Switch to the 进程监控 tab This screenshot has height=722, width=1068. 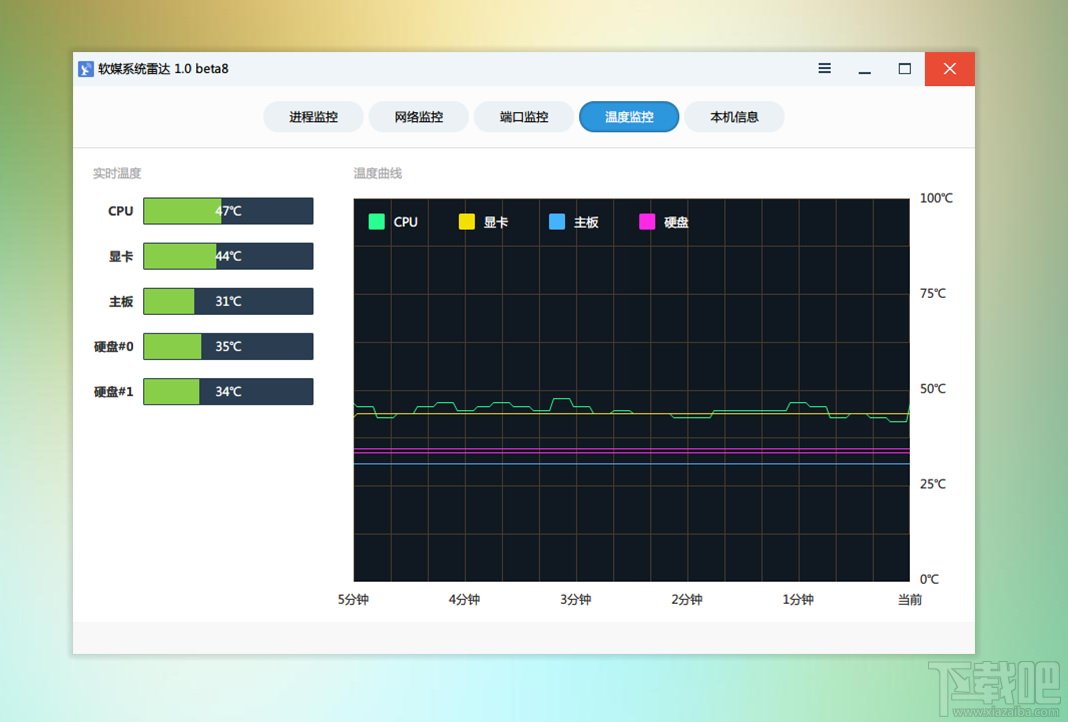point(313,116)
